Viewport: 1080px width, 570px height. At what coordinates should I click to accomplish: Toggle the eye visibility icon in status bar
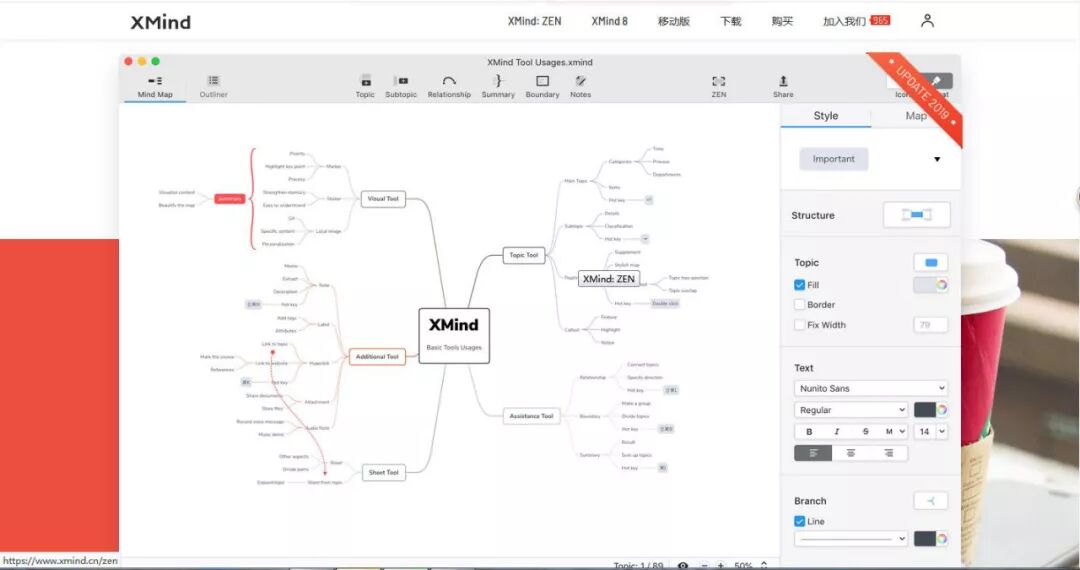[683, 565]
